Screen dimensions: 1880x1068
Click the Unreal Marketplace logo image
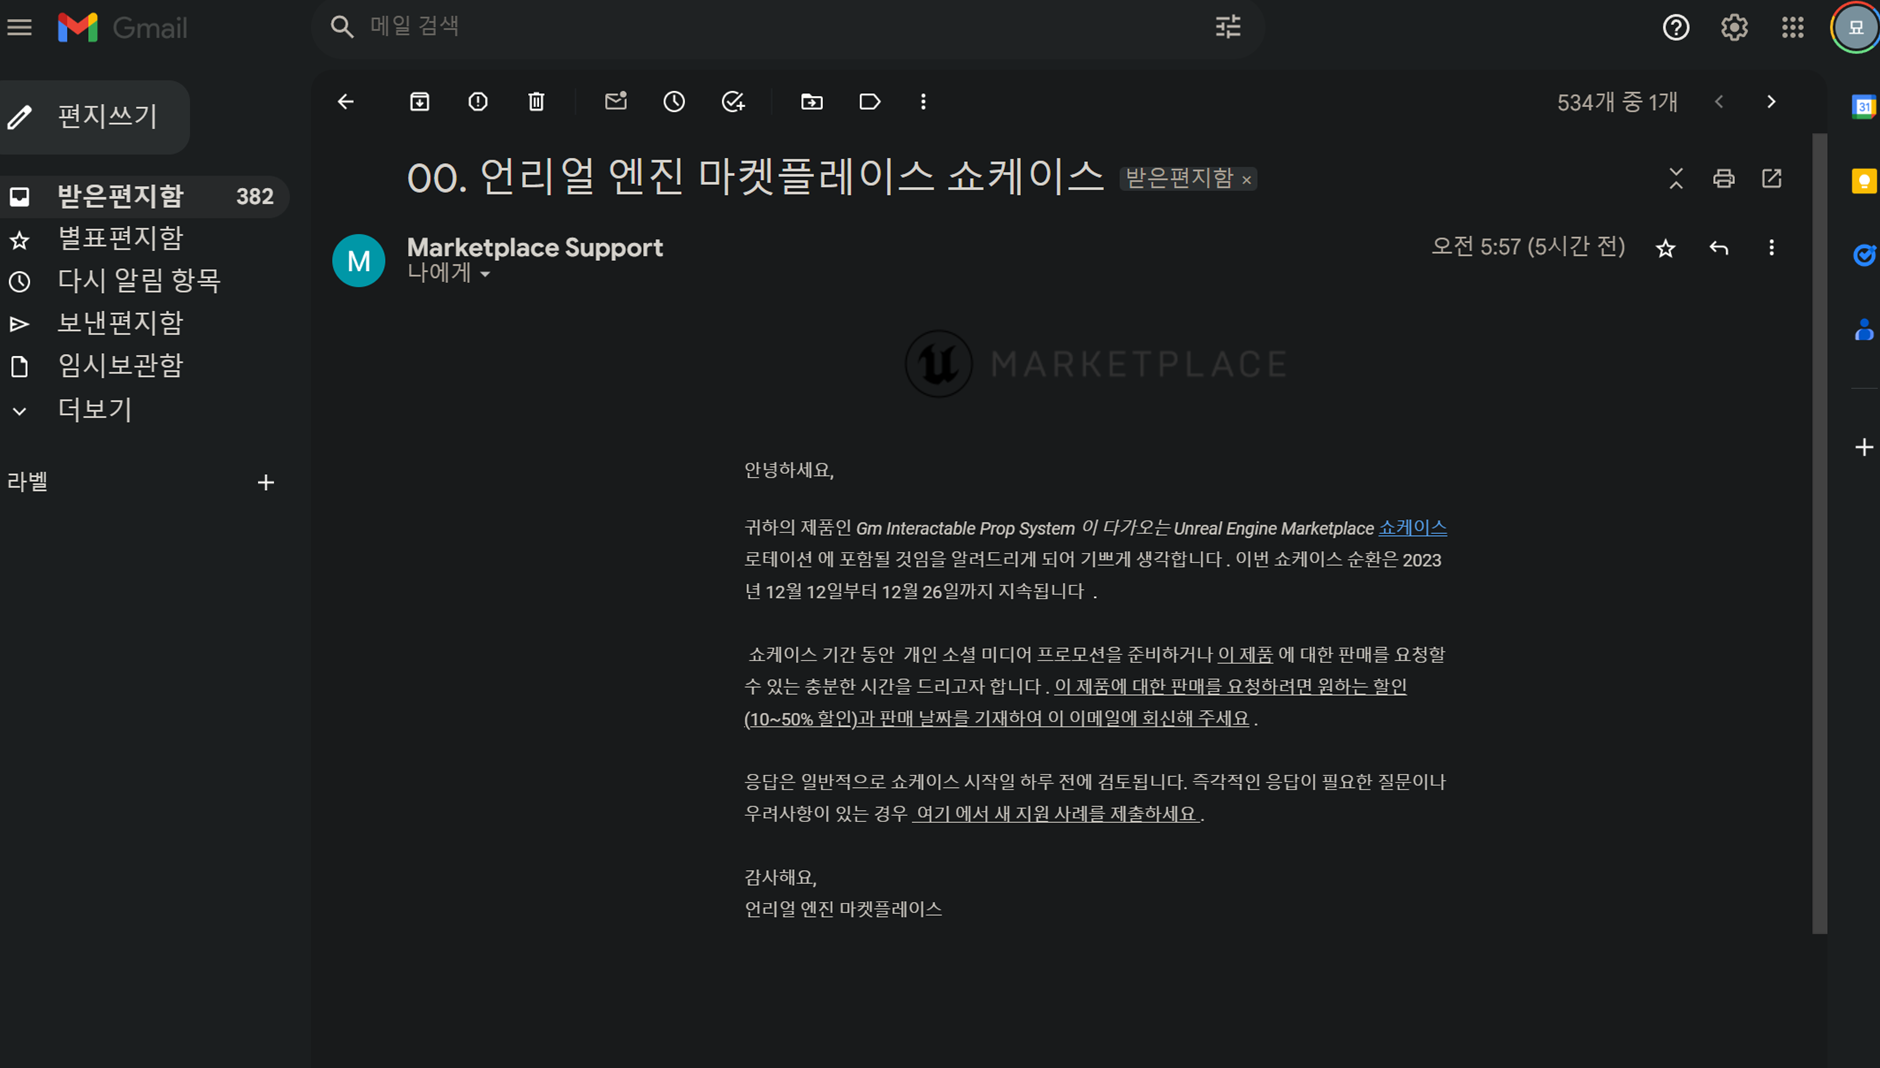click(1096, 363)
